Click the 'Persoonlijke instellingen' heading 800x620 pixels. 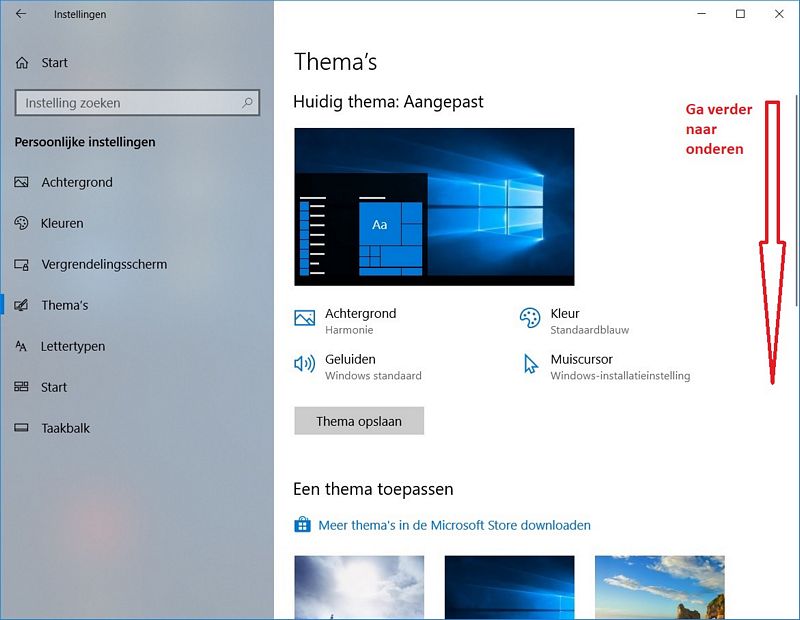coord(85,142)
